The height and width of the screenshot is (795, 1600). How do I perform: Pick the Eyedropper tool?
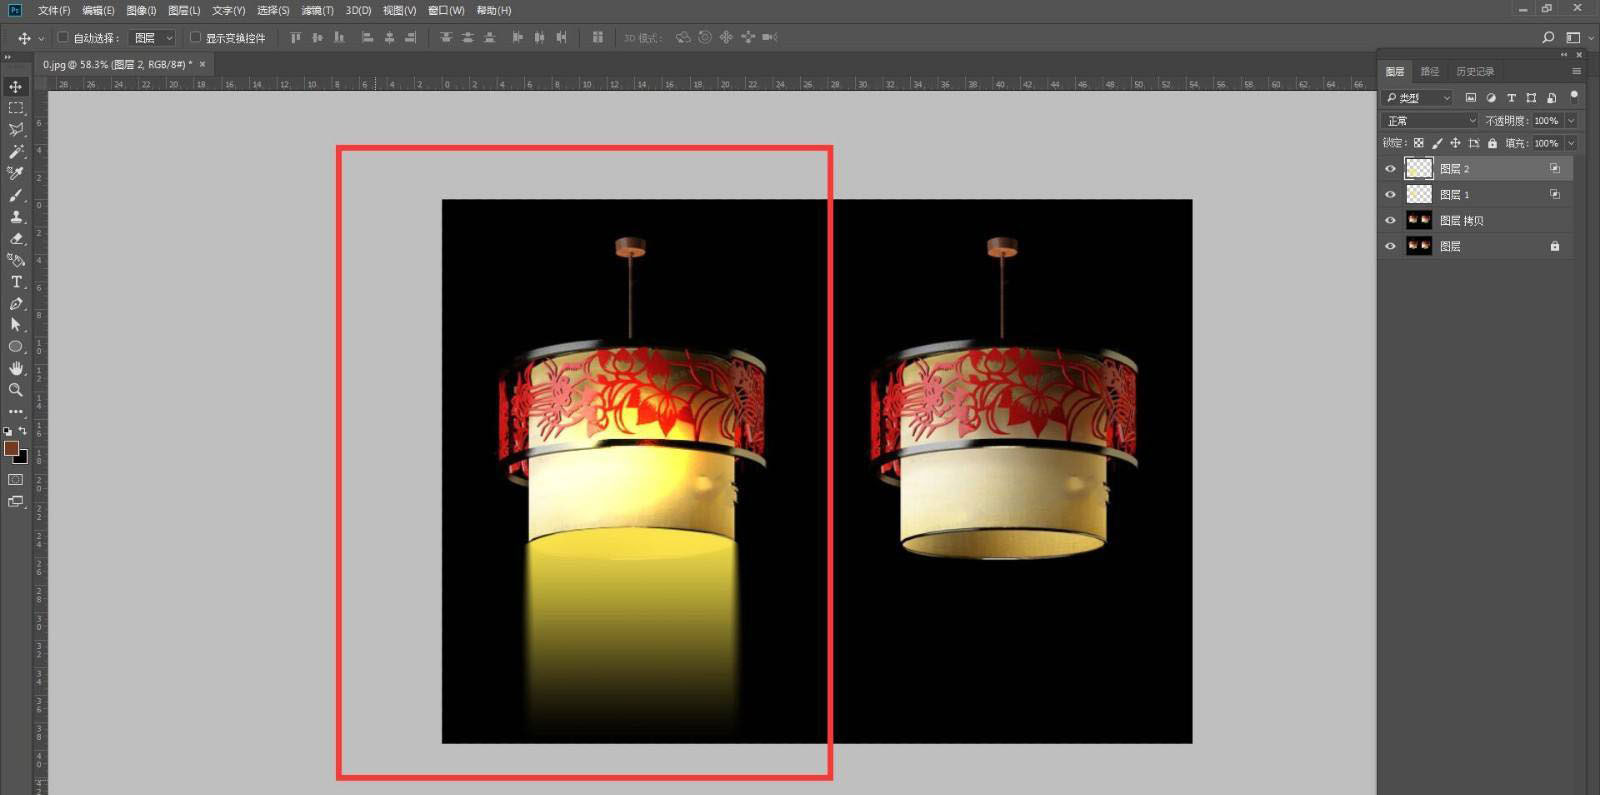16,173
